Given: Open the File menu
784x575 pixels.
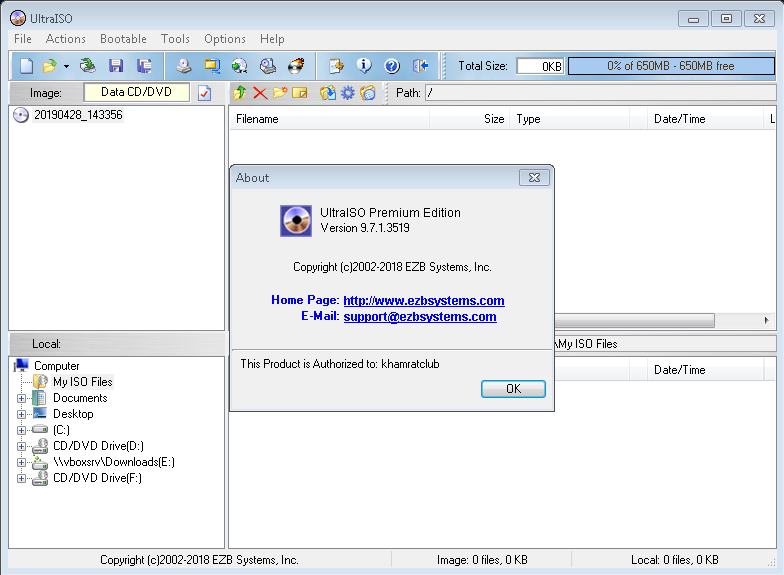Looking at the screenshot, I should tap(22, 38).
